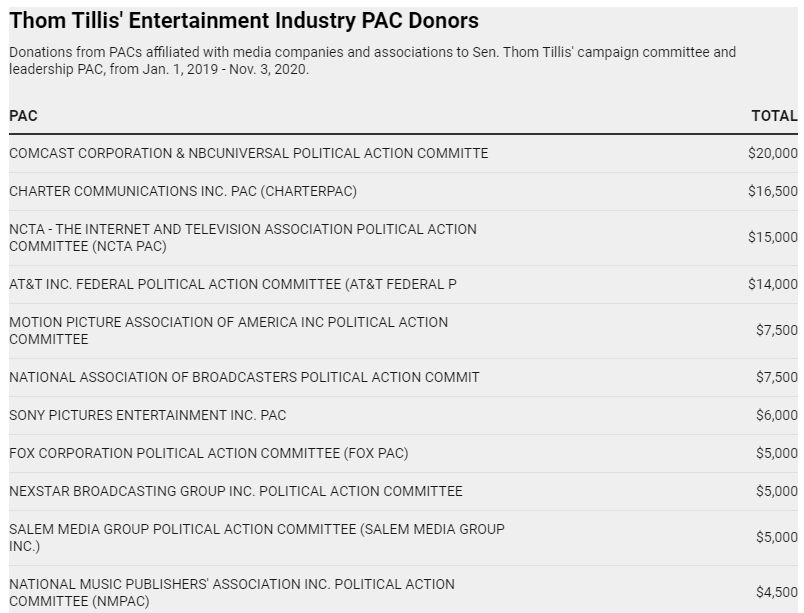Click the PAC column header
The image size is (804, 613).
click(23, 116)
